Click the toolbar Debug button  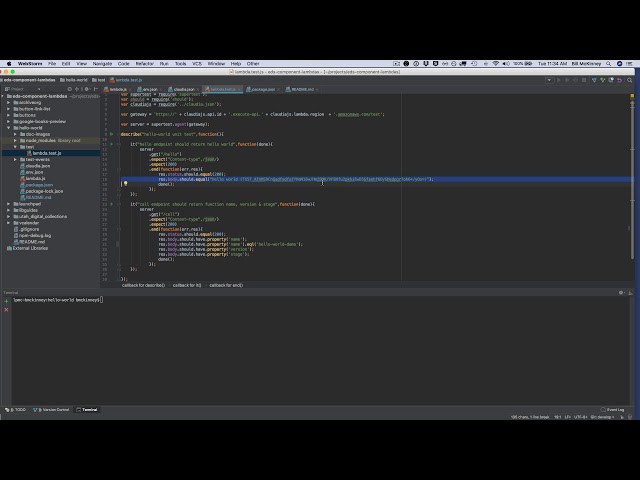[567, 80]
